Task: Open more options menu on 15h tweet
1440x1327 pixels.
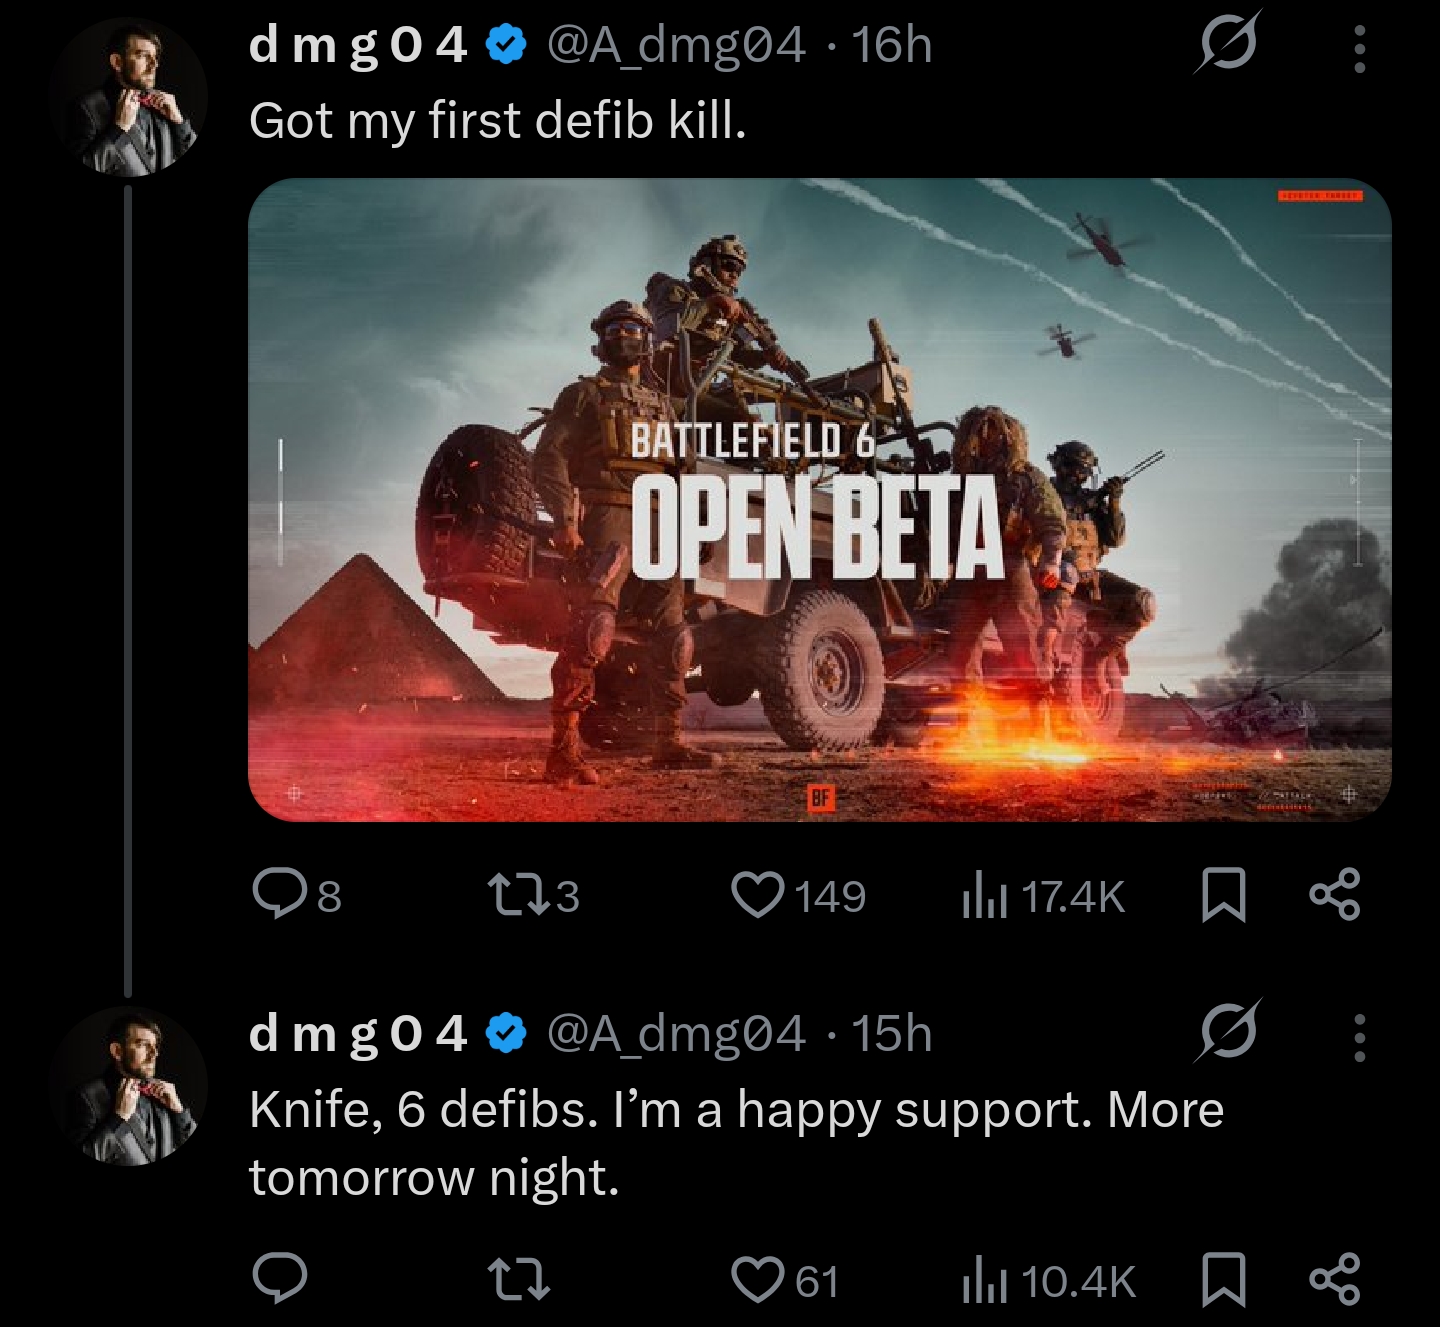Action: 1359,1037
